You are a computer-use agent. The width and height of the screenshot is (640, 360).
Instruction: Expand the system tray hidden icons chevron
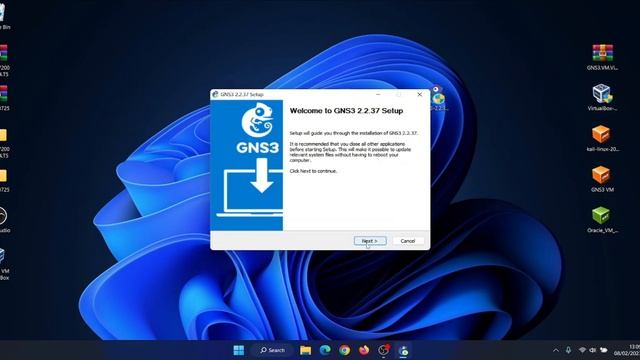556,350
